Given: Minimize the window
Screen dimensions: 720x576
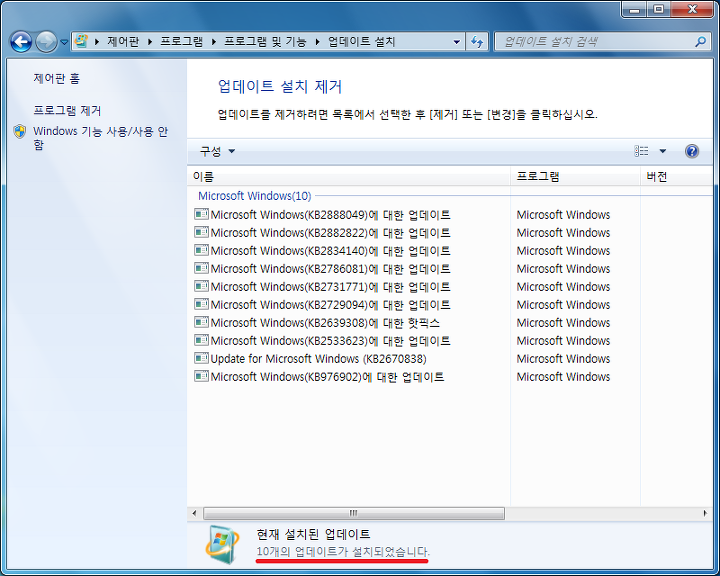Looking at the screenshot, I should (635, 10).
